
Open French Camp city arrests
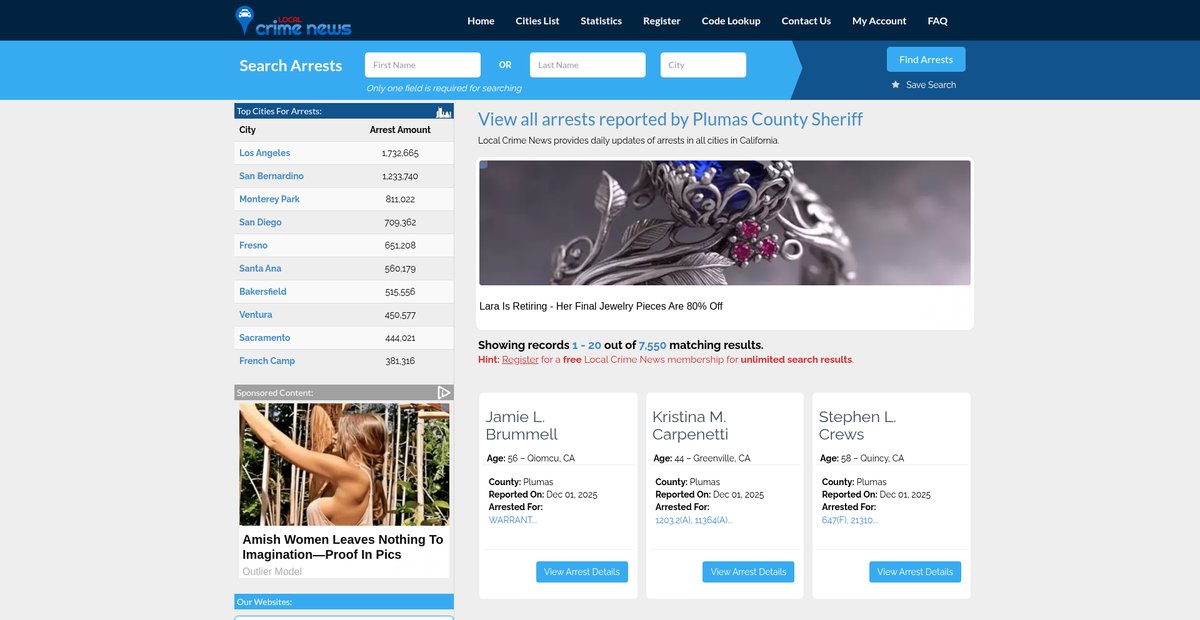(267, 361)
